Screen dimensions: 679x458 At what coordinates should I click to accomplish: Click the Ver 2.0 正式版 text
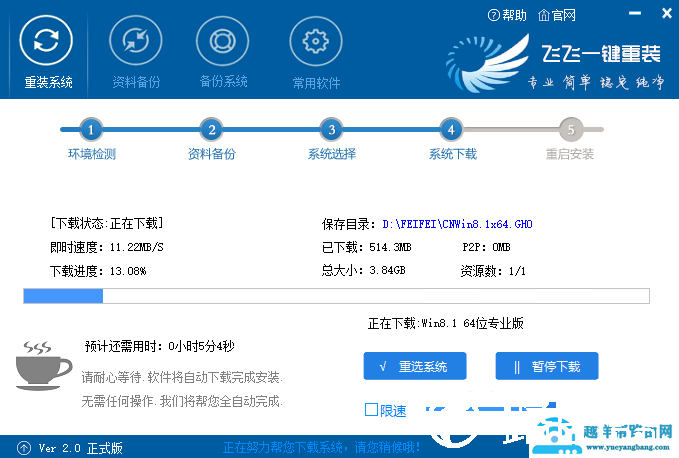(x=81, y=448)
